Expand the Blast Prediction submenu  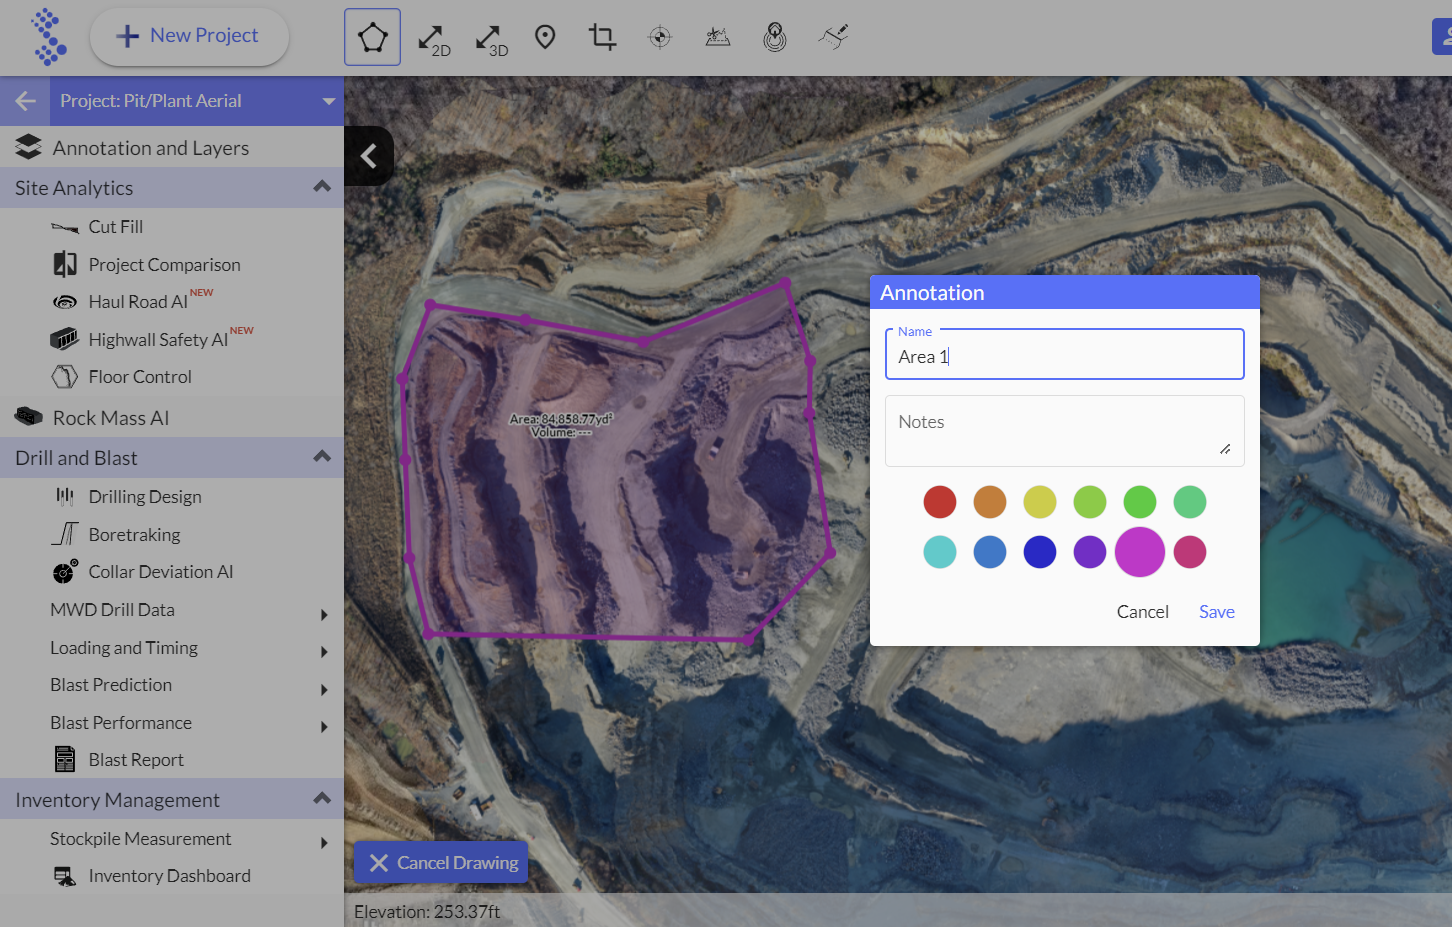click(x=324, y=689)
